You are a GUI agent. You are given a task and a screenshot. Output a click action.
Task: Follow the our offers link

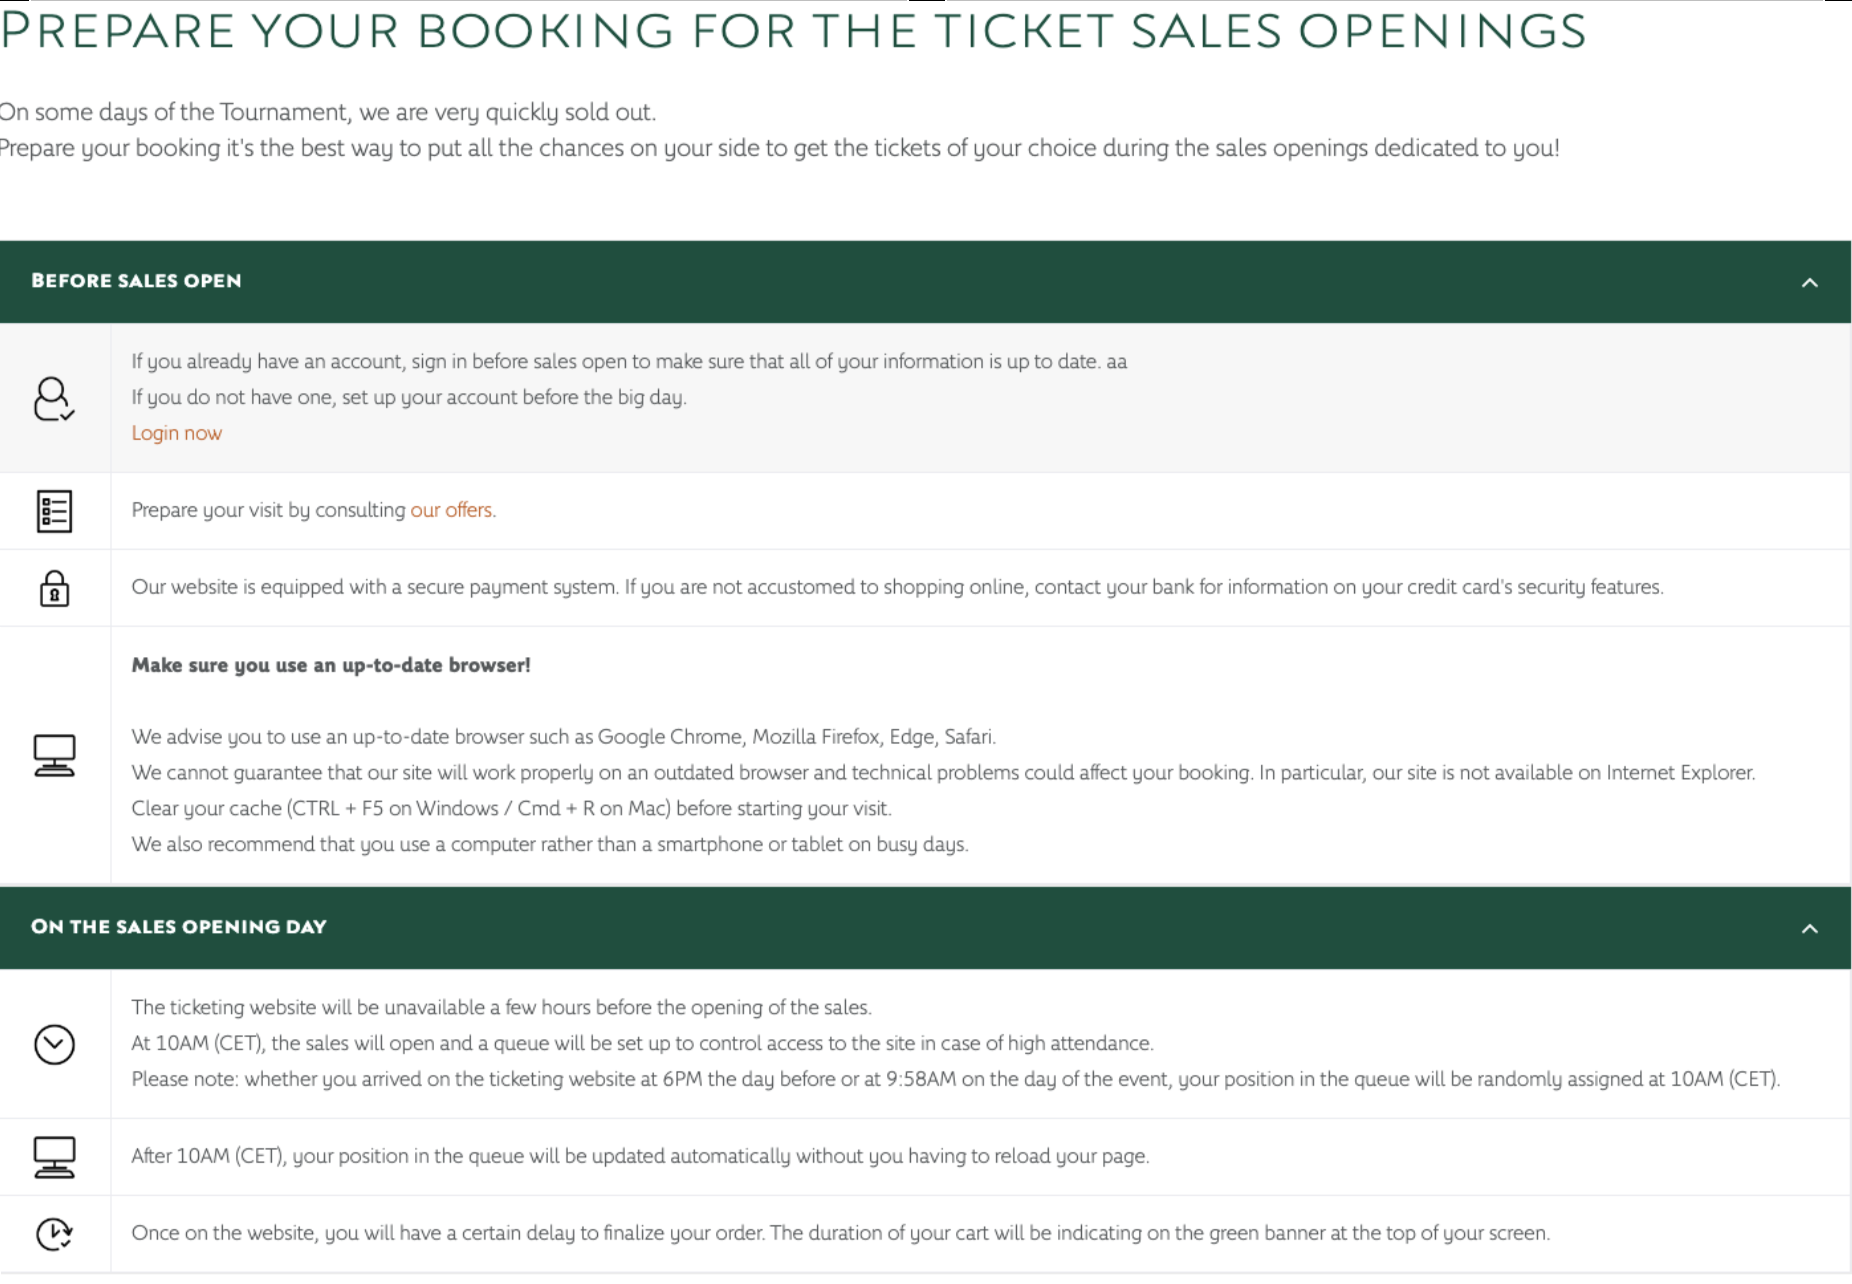click(x=452, y=510)
